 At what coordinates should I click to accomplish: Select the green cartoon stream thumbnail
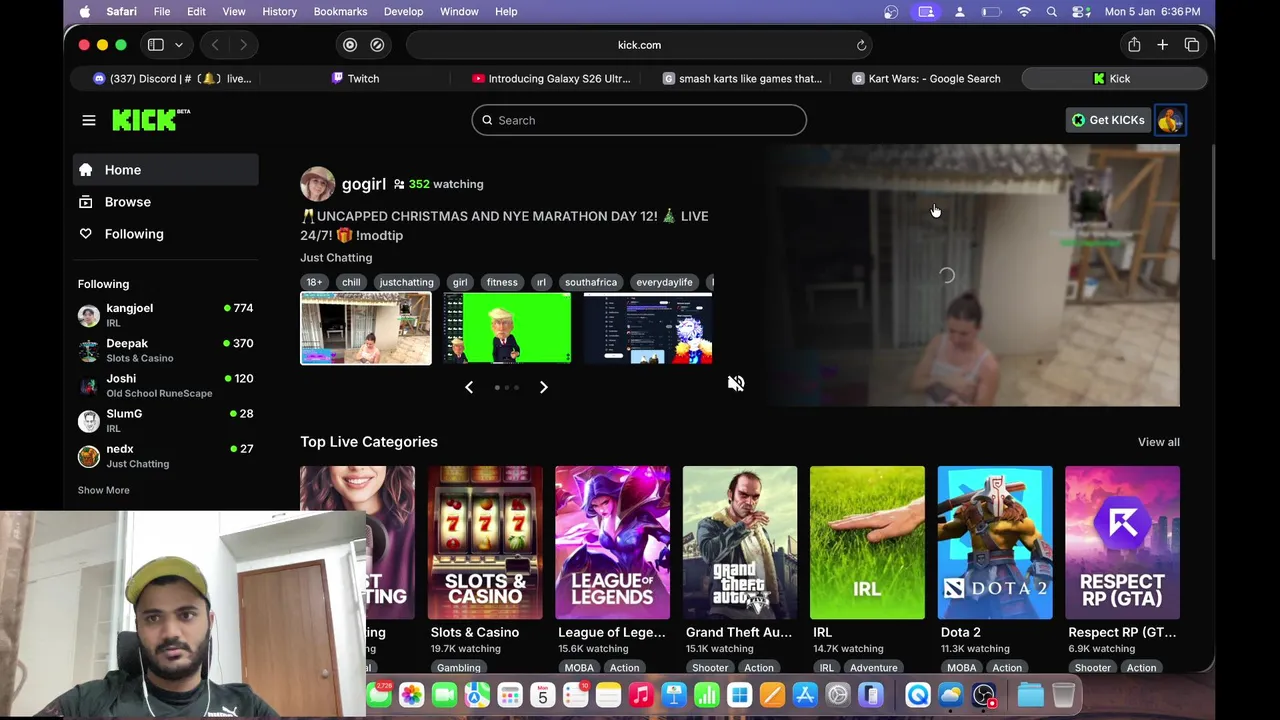click(x=507, y=329)
